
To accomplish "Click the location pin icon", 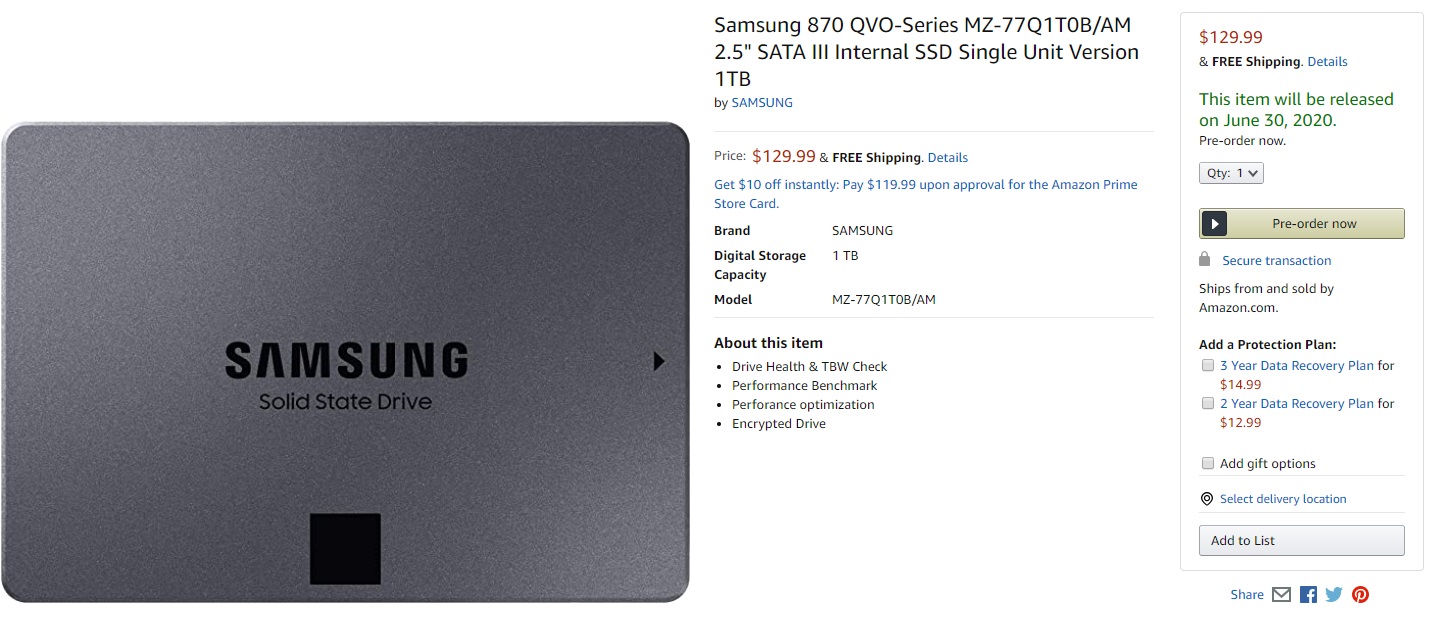I will coord(1207,499).
